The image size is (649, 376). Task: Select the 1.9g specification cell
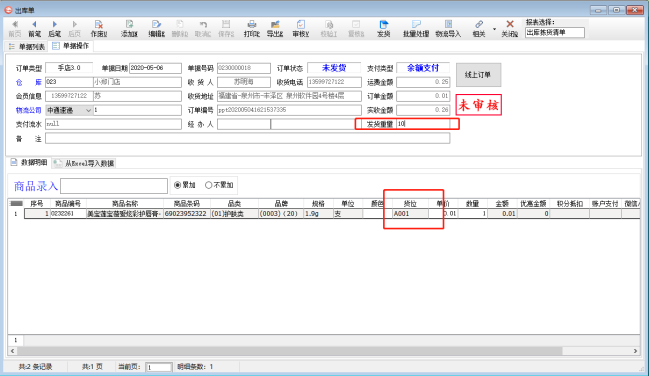click(318, 214)
